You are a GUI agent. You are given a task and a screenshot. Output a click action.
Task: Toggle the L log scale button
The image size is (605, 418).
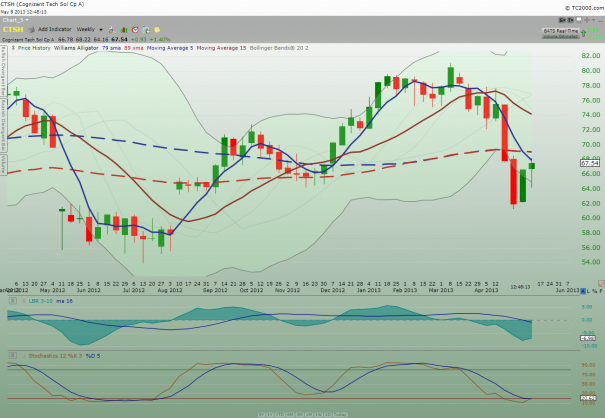588,291
